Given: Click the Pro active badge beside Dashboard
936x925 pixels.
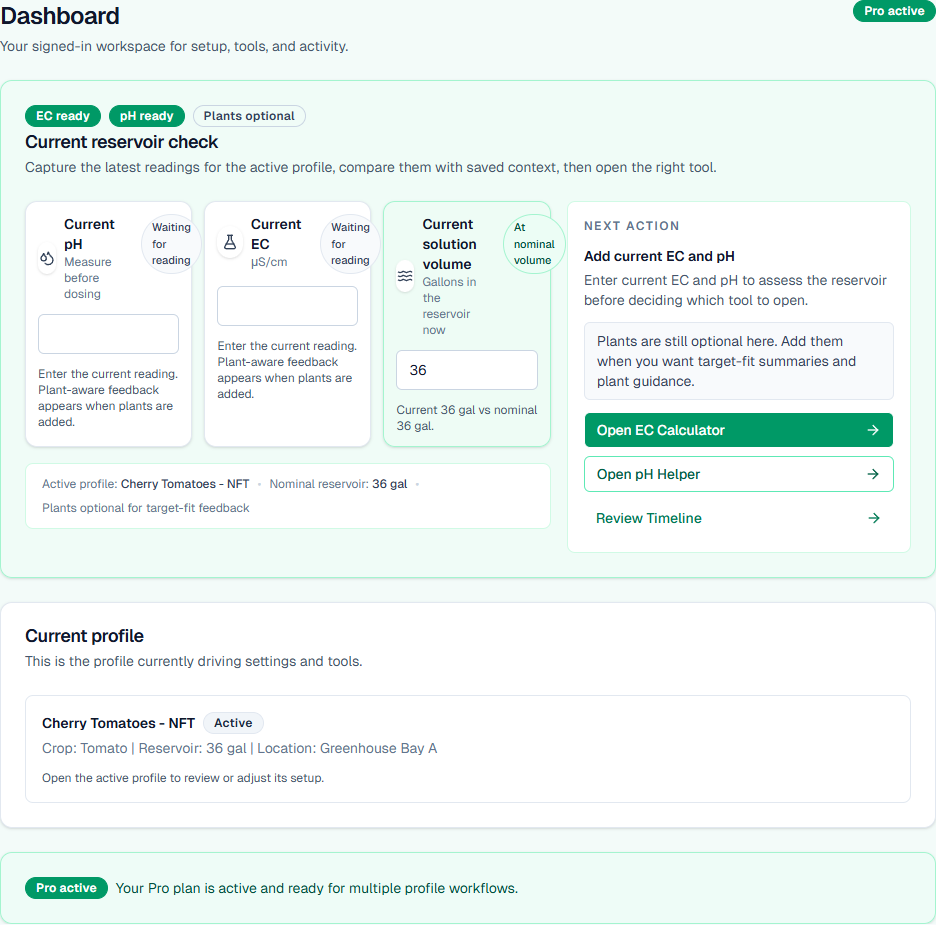Looking at the screenshot, I should (x=893, y=11).
